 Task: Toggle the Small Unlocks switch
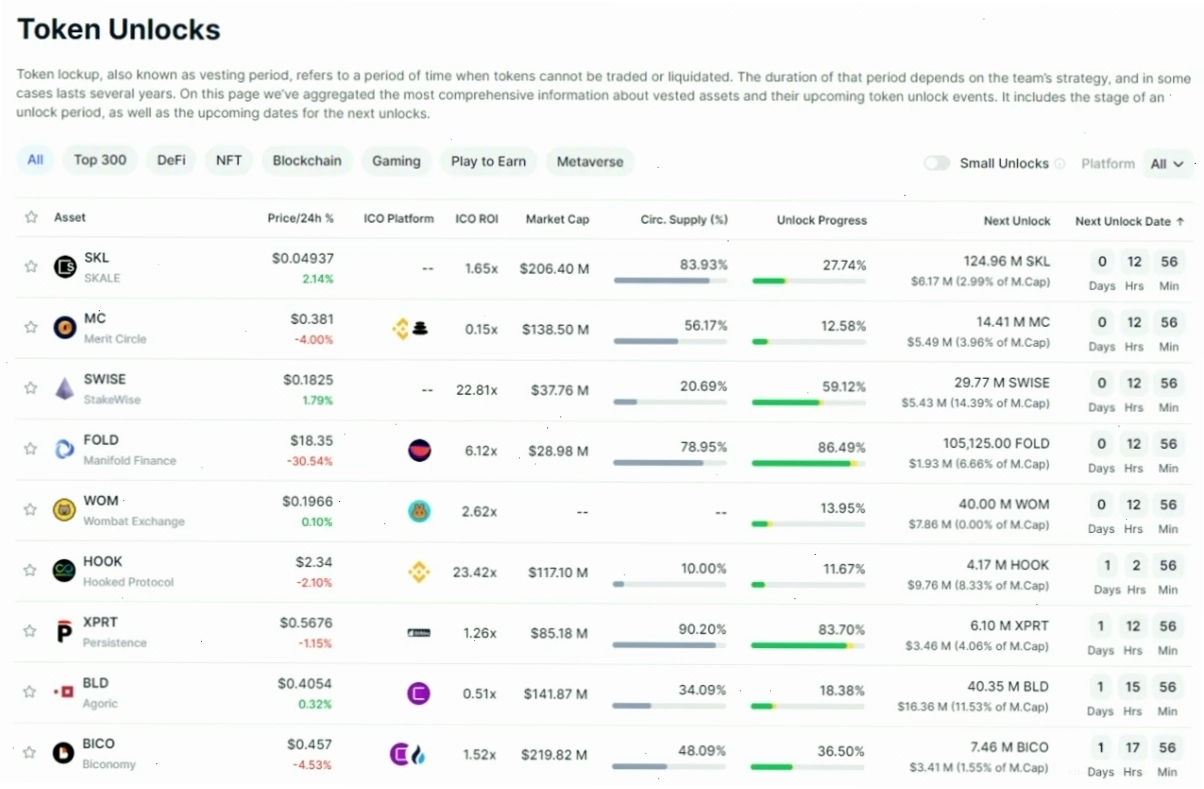click(937, 163)
